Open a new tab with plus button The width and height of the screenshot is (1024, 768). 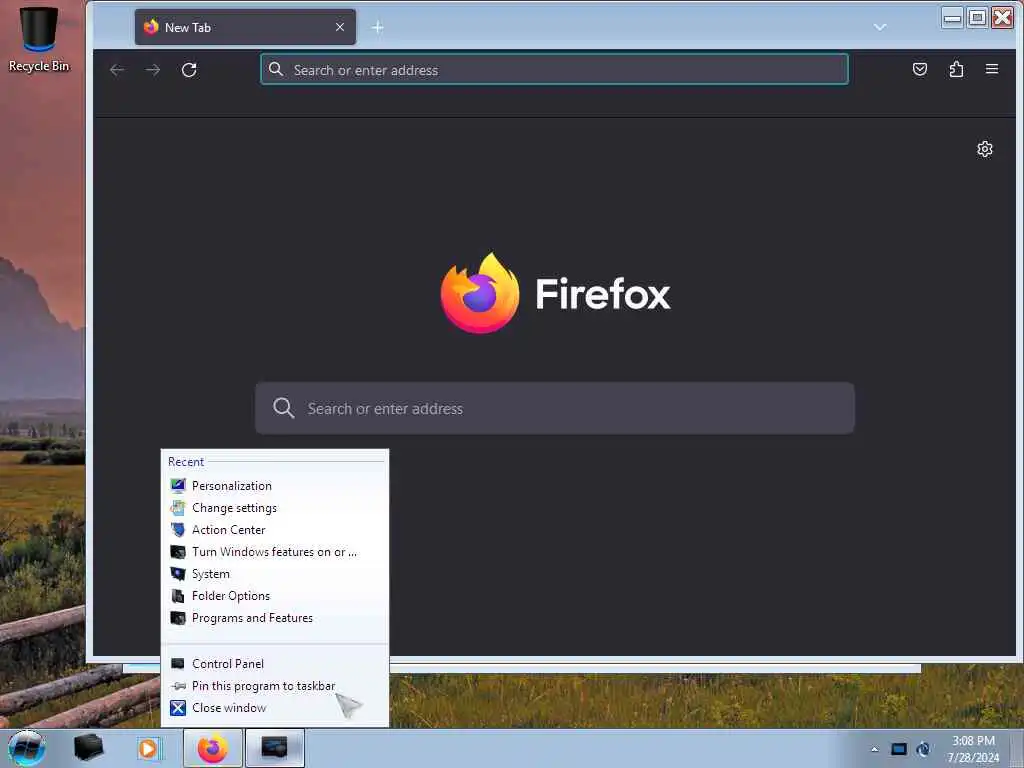[x=377, y=27]
